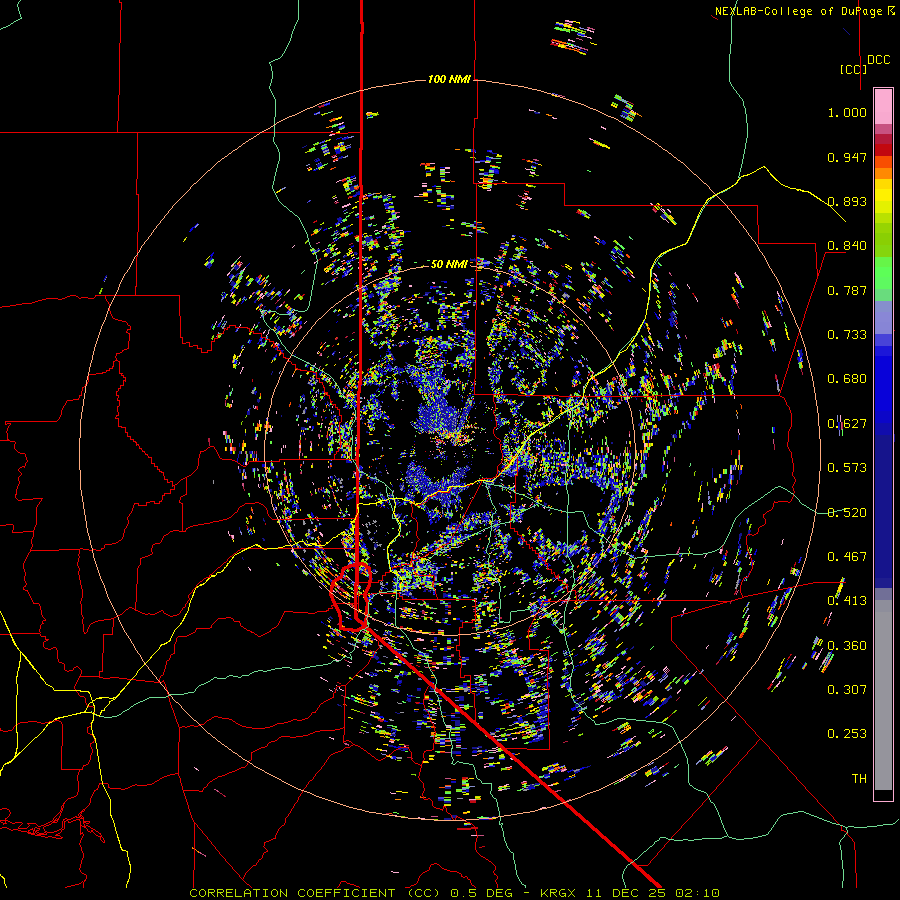This screenshot has width=900, height=900.
Task: Click the gray segment of color bar
Action: [x=883, y=695]
